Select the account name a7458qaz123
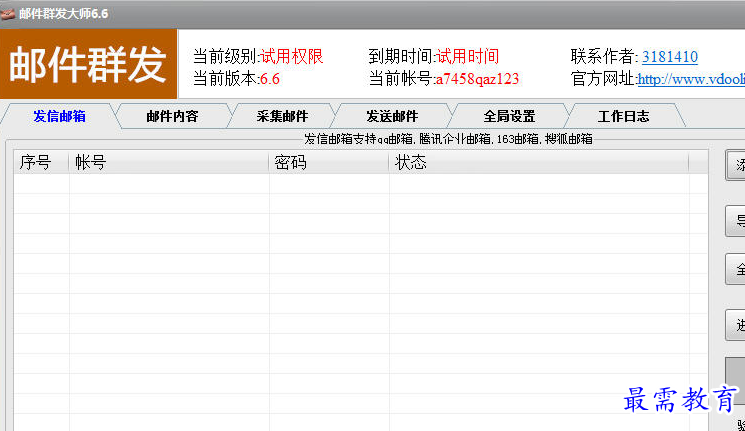Viewport: 745px width, 431px height. pyautogui.click(x=477, y=79)
